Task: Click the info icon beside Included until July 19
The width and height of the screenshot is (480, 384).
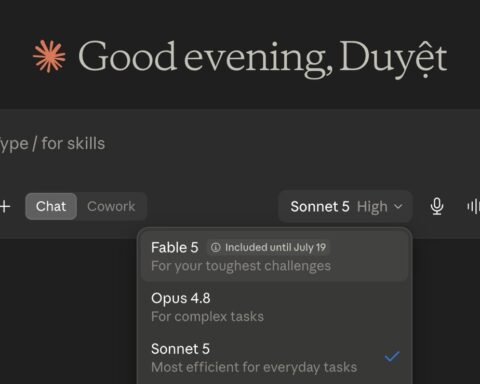Action: tap(216, 247)
